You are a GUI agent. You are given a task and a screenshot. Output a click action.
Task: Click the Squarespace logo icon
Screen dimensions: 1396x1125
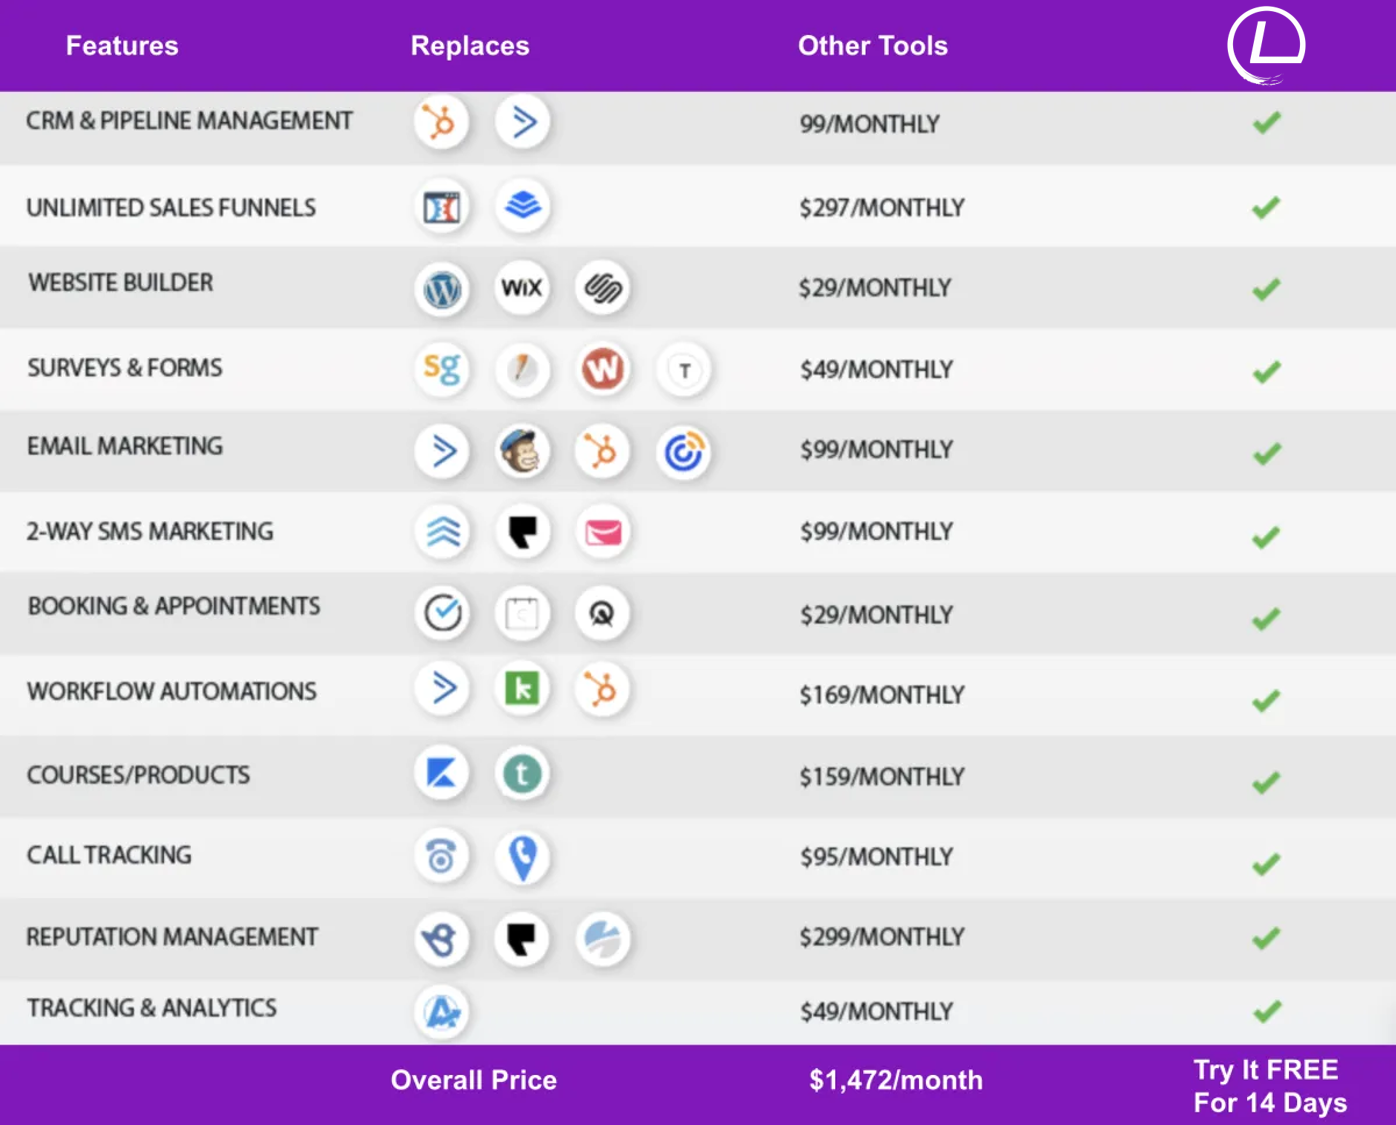pyautogui.click(x=603, y=289)
